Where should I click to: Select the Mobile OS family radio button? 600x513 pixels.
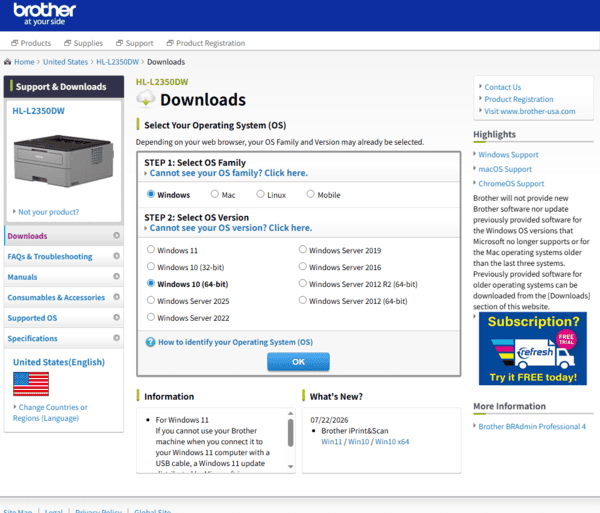pos(310,194)
